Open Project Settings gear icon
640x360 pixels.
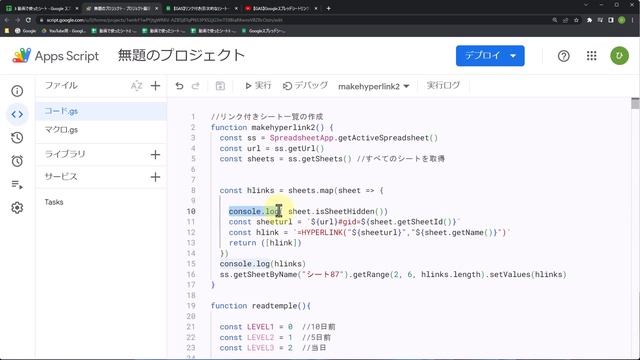(x=17, y=208)
